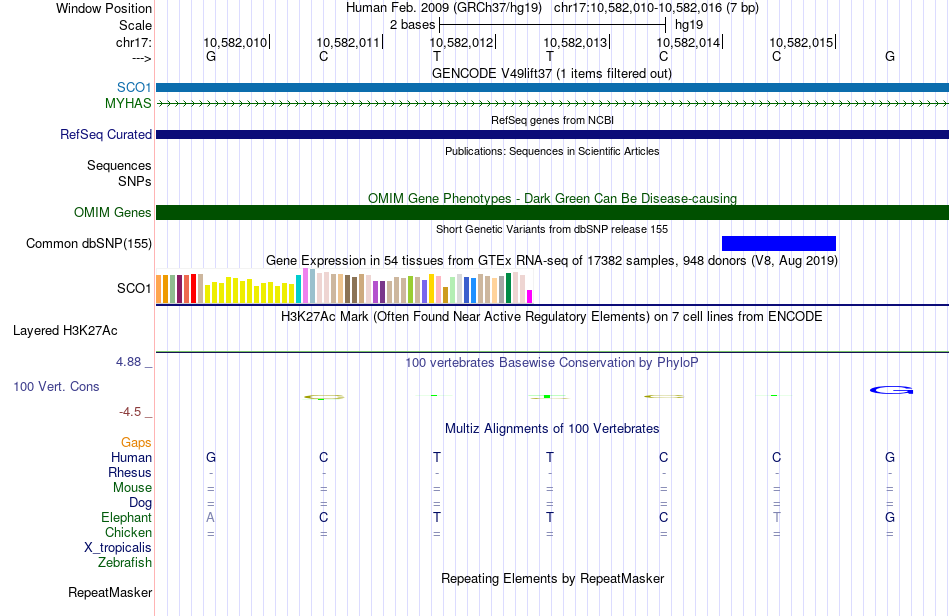Click the H3K27Ac Mark ENCODE track title

pos(552,317)
